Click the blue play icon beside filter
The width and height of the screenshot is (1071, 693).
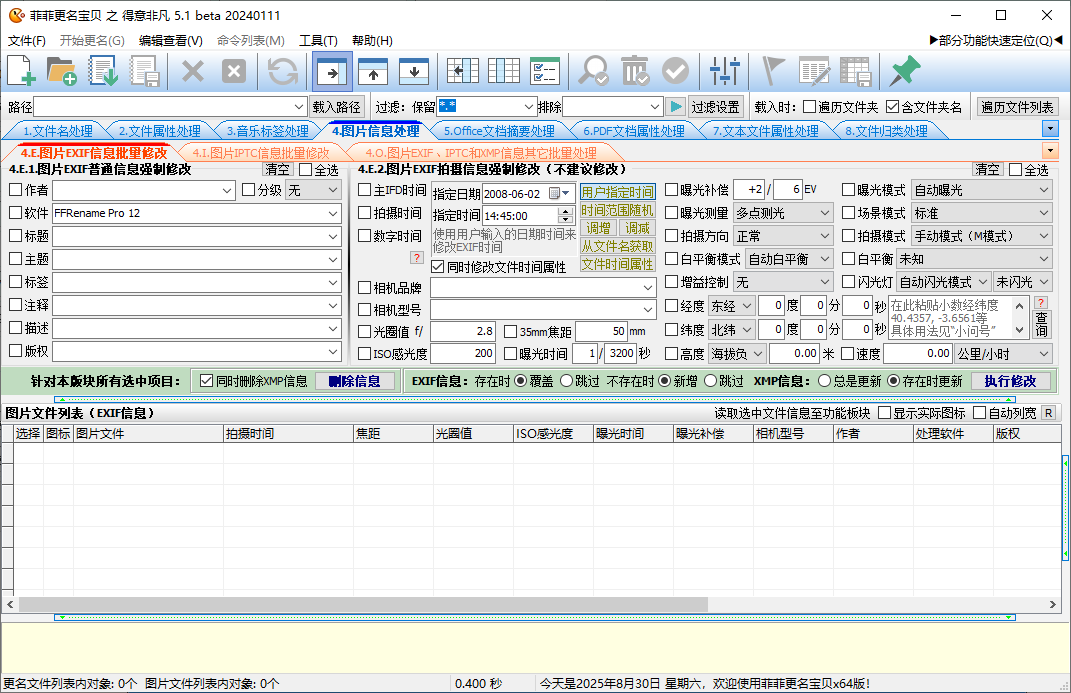pyautogui.click(x=676, y=107)
